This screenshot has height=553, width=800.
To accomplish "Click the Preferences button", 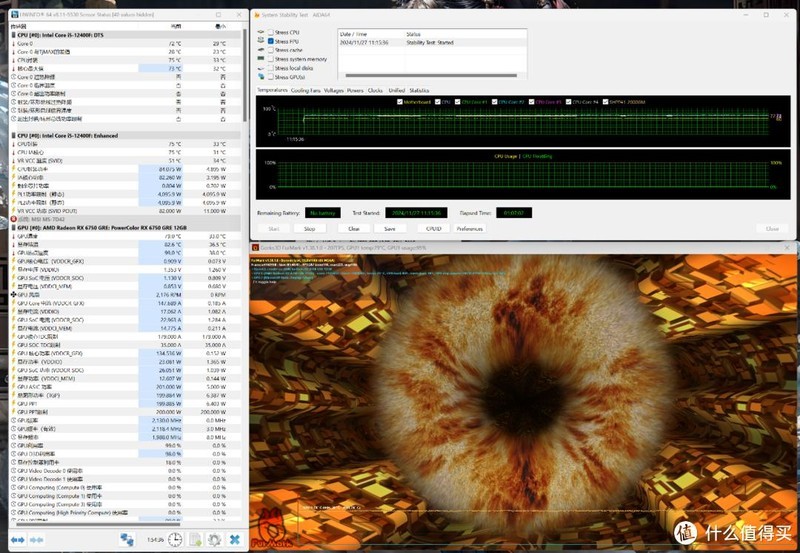I will 469,228.
